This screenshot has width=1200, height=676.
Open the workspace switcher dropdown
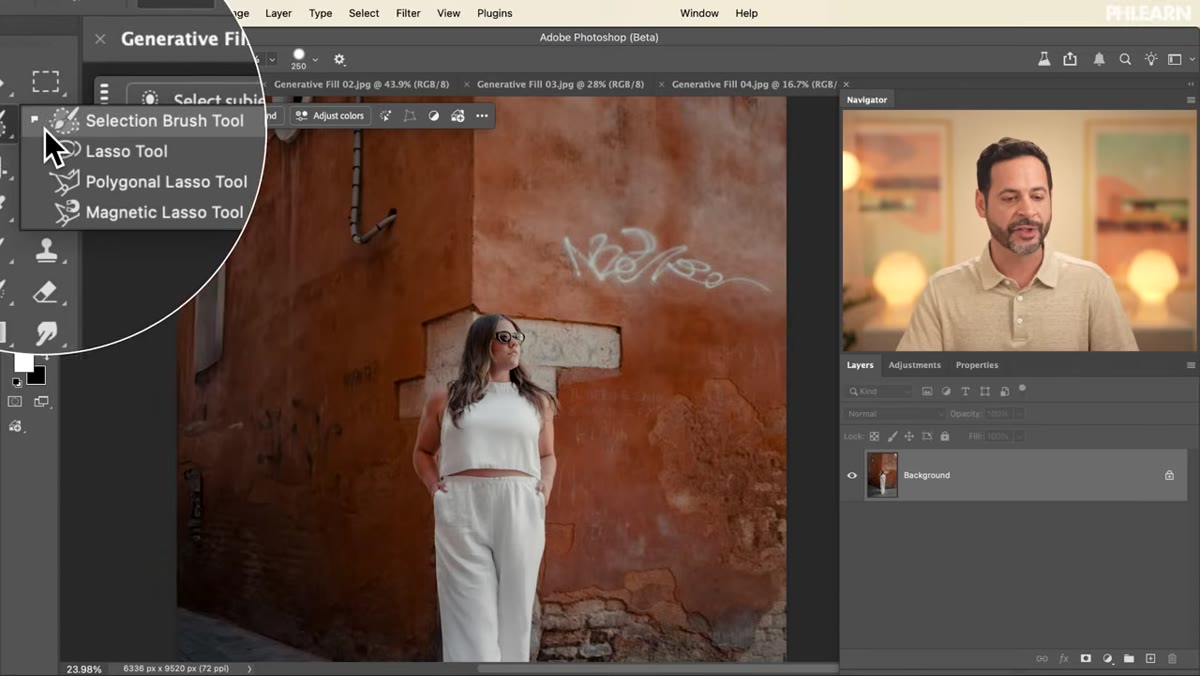pos(1179,59)
